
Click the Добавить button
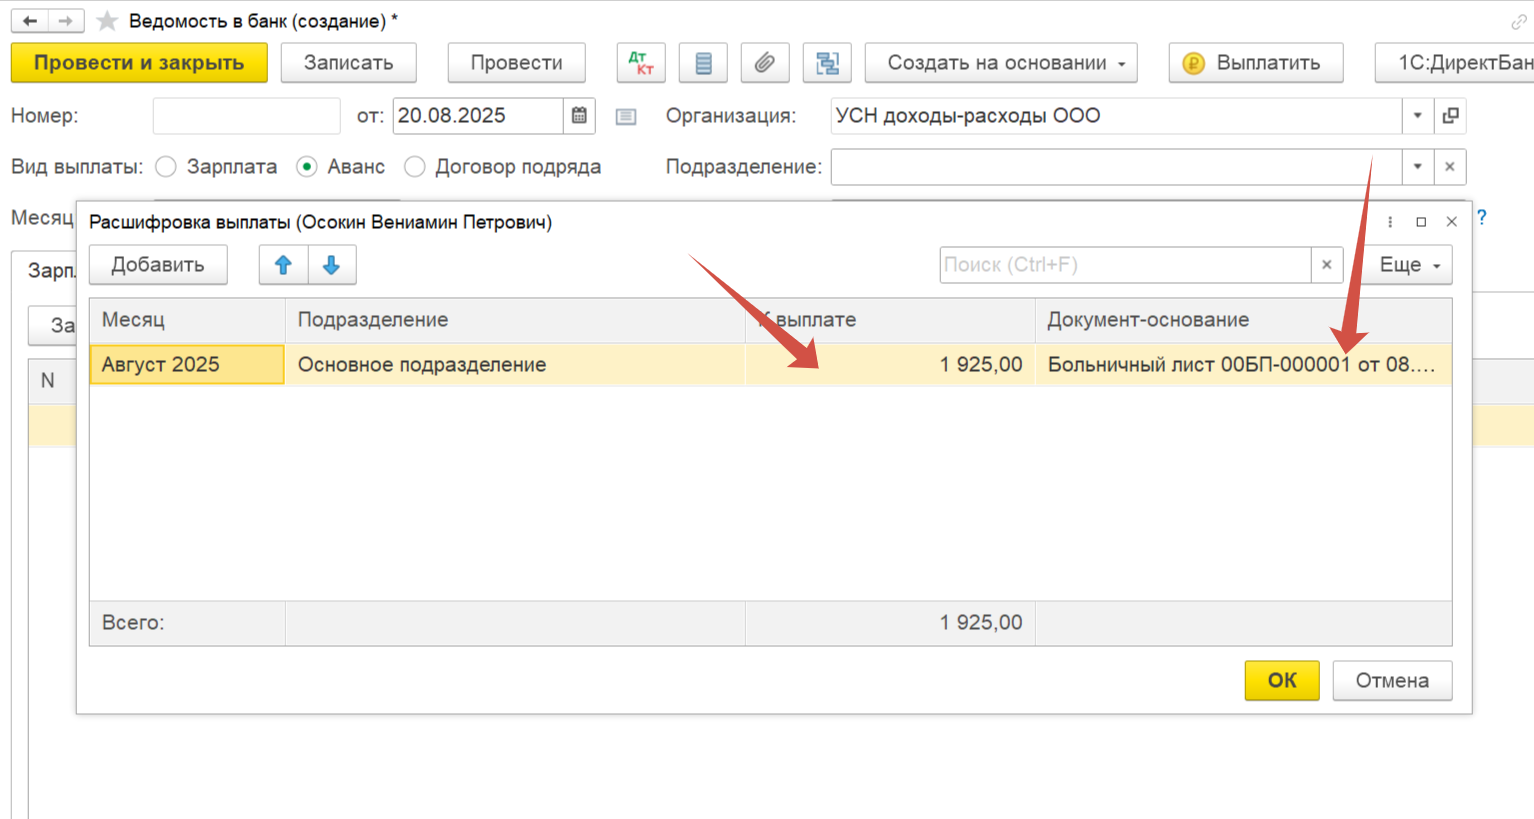[158, 265]
